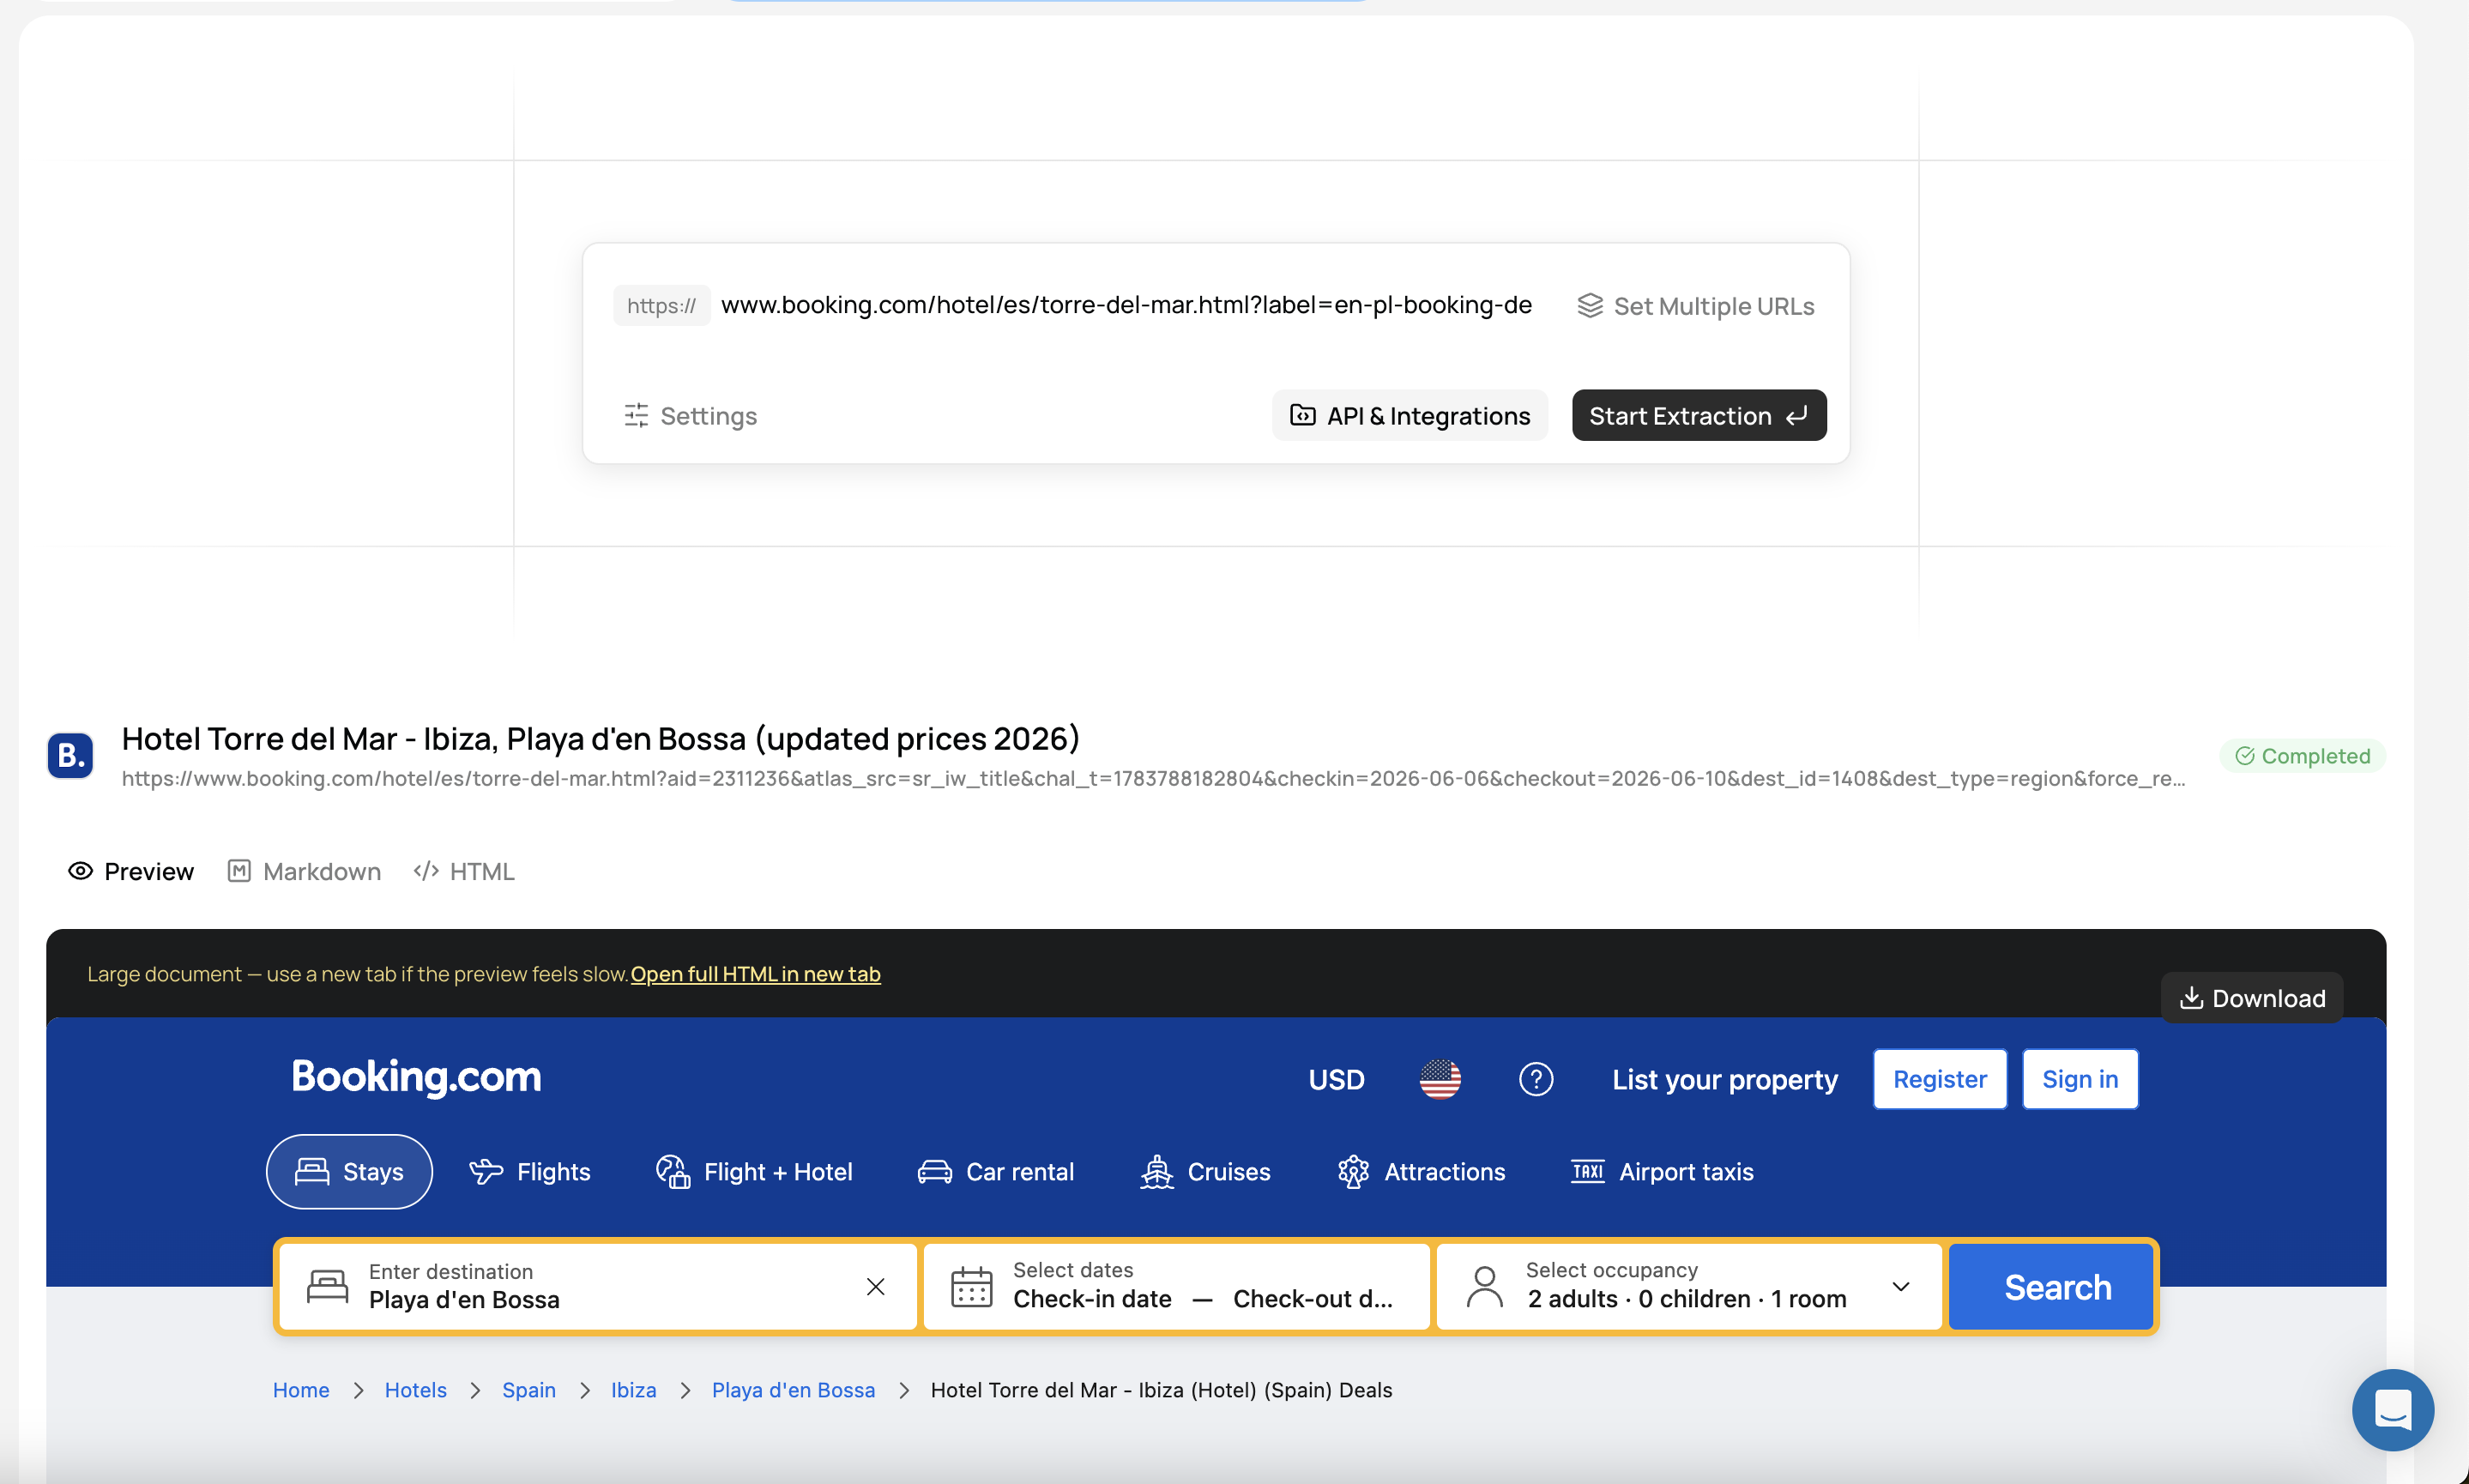Click the https:// protocol prefix
Viewport: 2469px width, 1484px height.
coord(661,305)
